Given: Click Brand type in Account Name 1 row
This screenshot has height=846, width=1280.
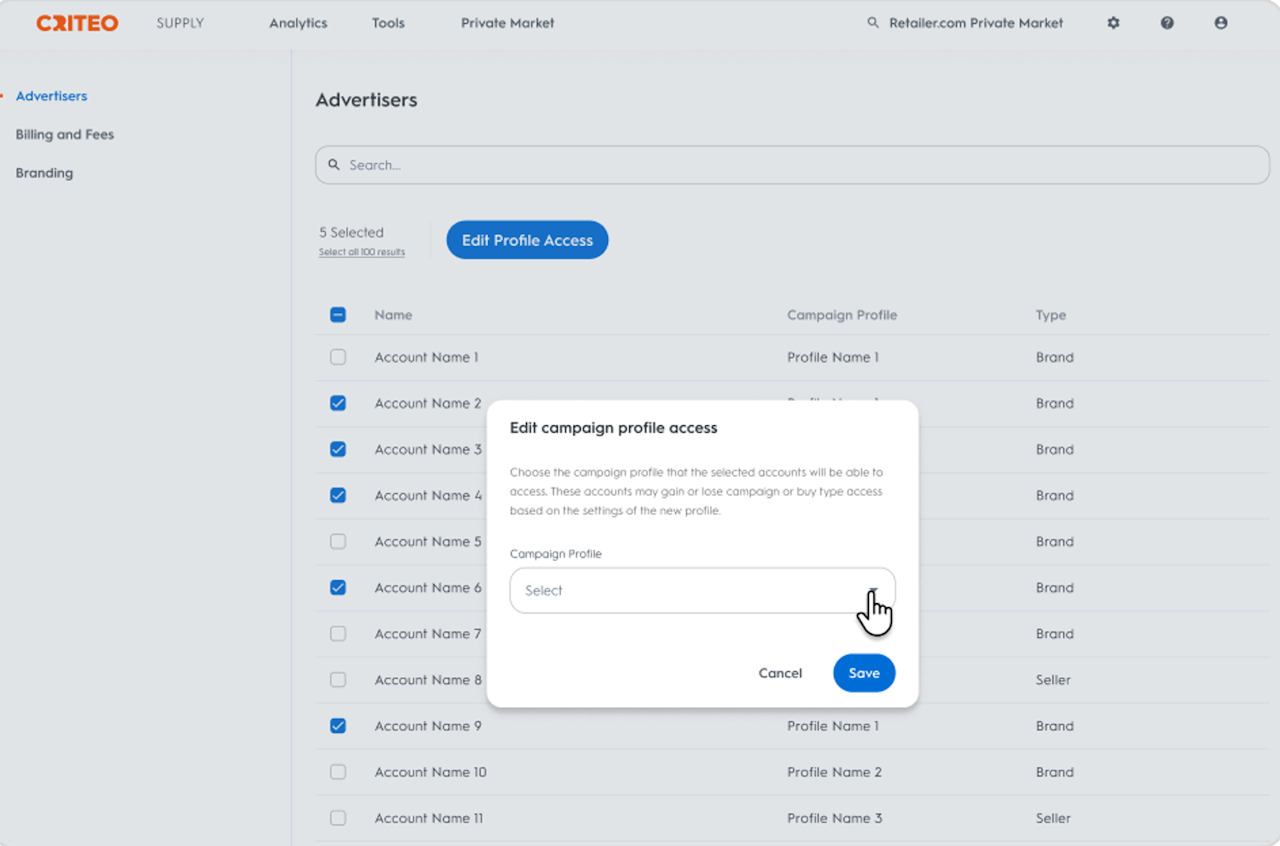Looking at the screenshot, I should point(1055,357).
